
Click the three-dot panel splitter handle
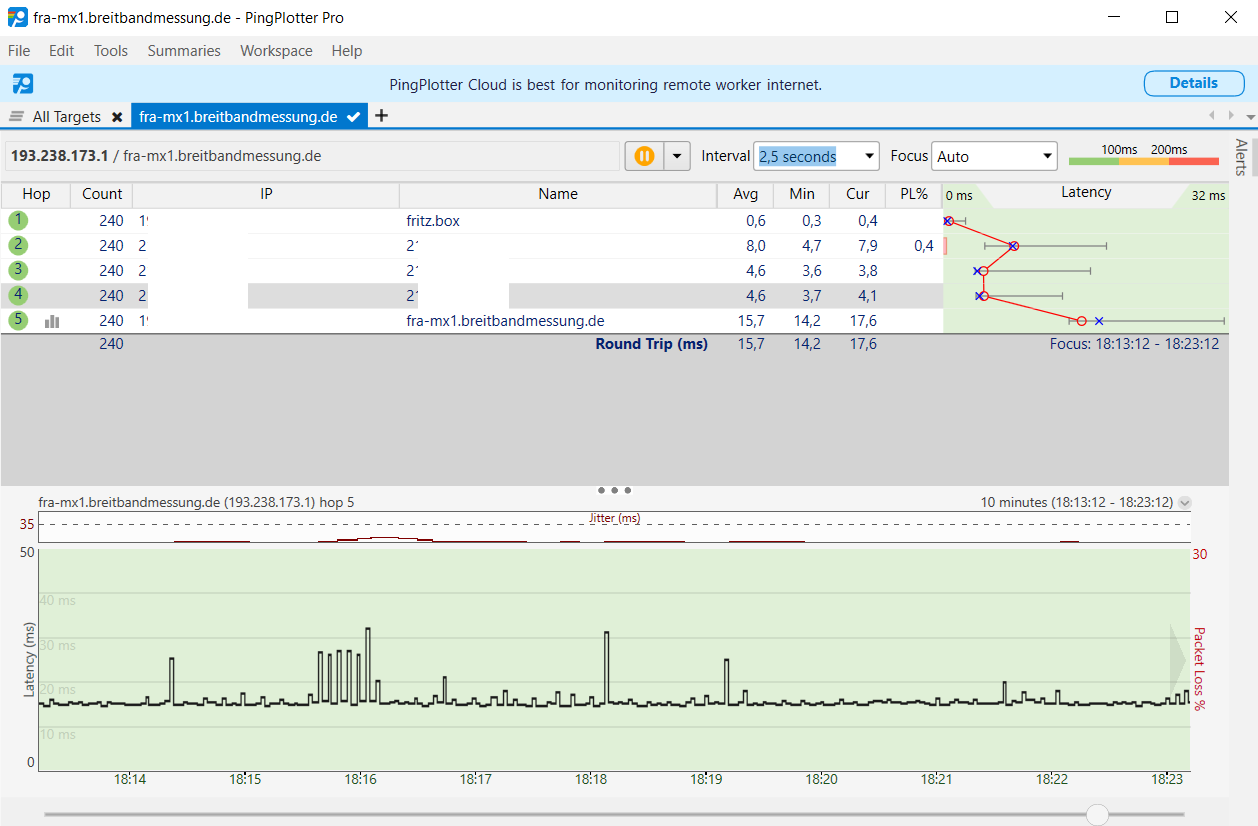(x=614, y=490)
